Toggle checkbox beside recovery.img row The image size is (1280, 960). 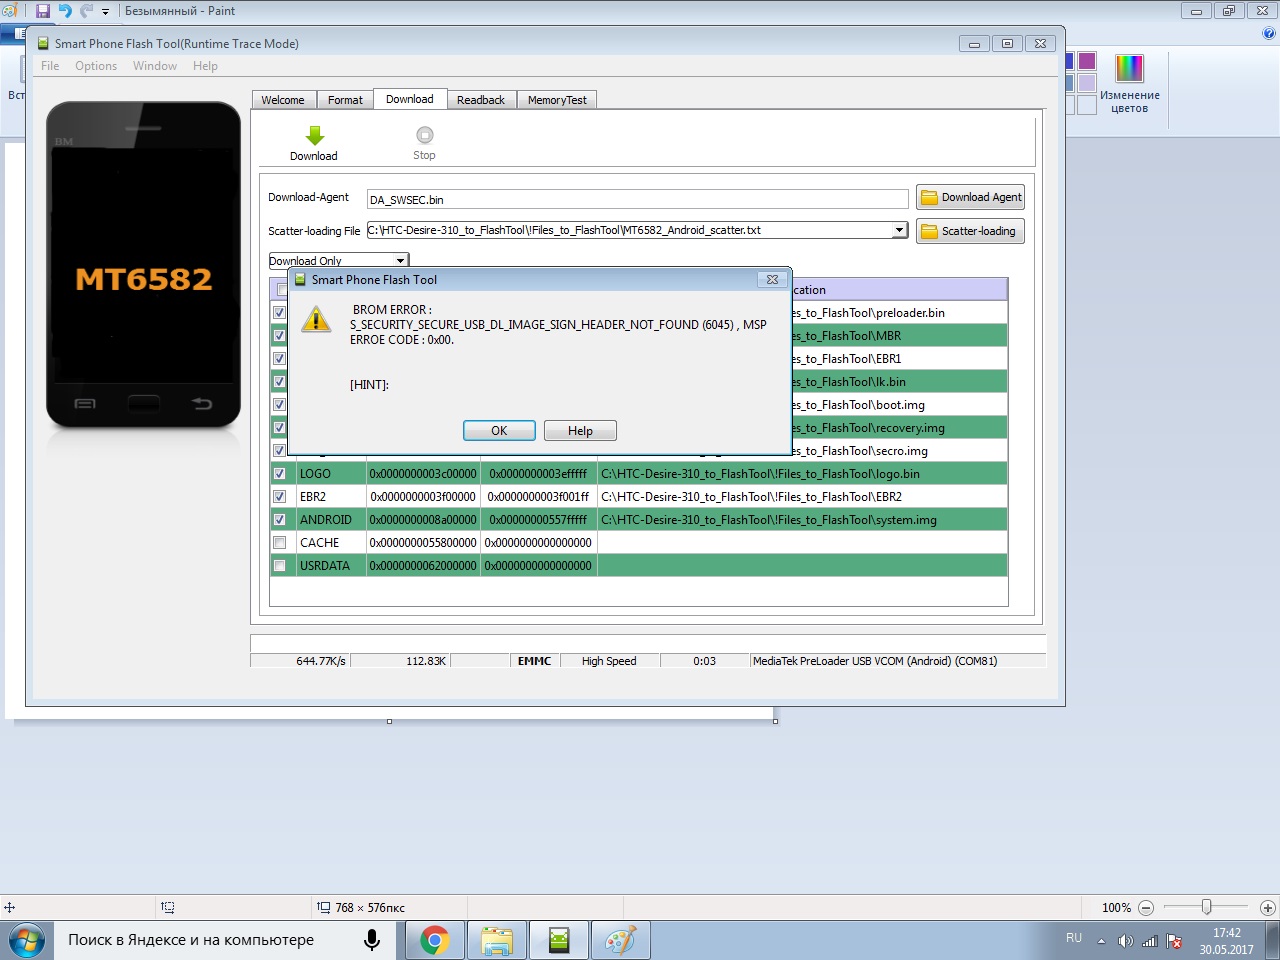279,428
